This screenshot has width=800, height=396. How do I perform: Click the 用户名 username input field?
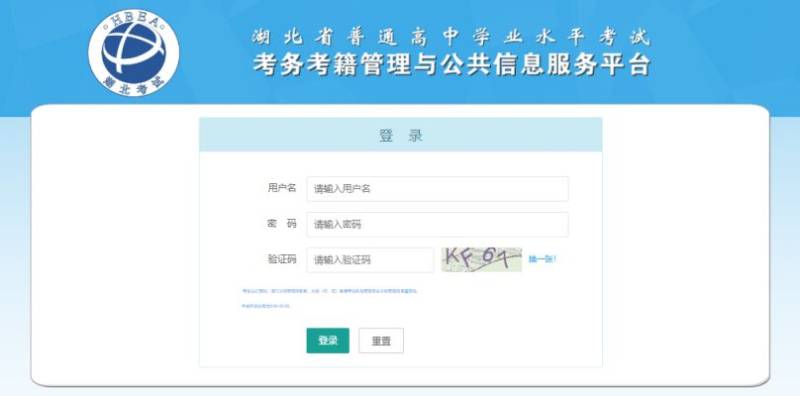[x=437, y=189]
